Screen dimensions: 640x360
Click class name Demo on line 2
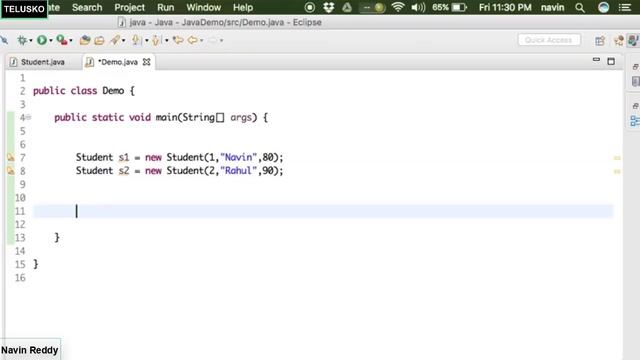pyautogui.click(x=113, y=91)
